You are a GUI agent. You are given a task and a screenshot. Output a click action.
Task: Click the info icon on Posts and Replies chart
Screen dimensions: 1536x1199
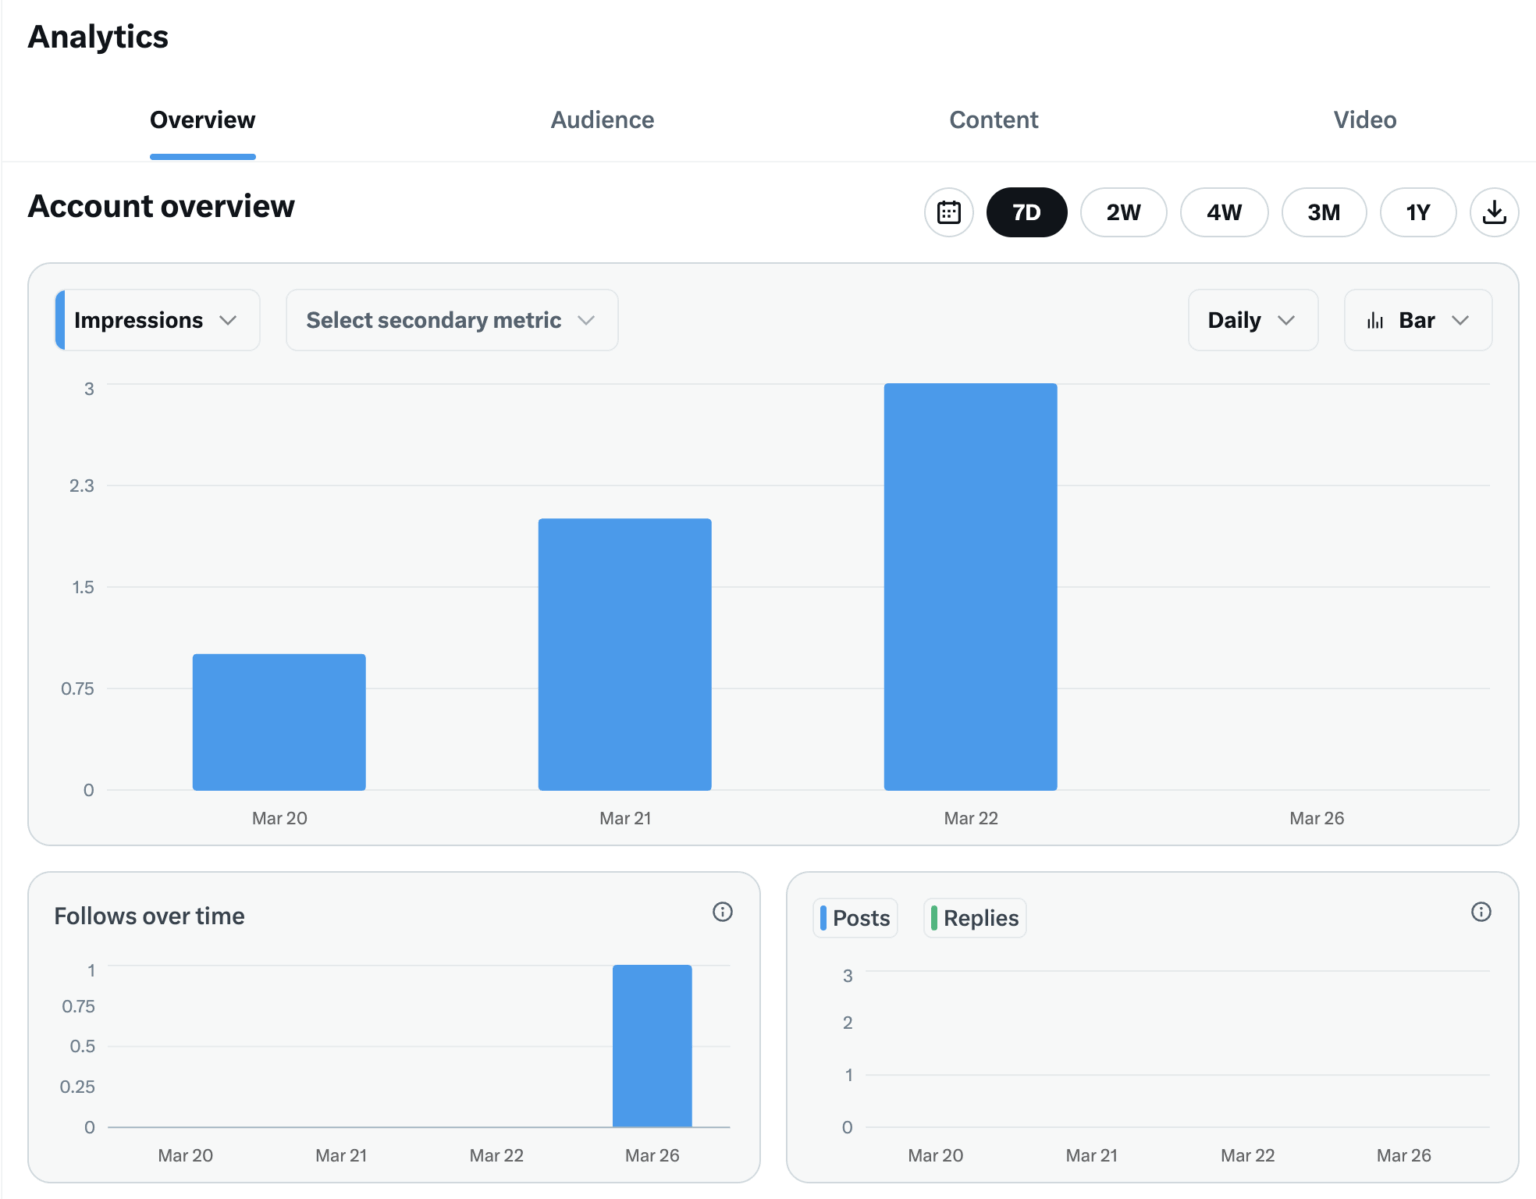(1480, 911)
